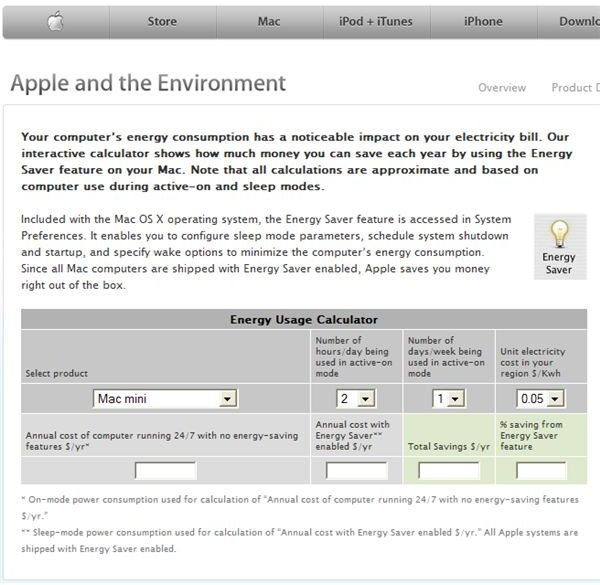Click the annual cost 24/7 output field
The image size is (600, 585).
[166, 471]
